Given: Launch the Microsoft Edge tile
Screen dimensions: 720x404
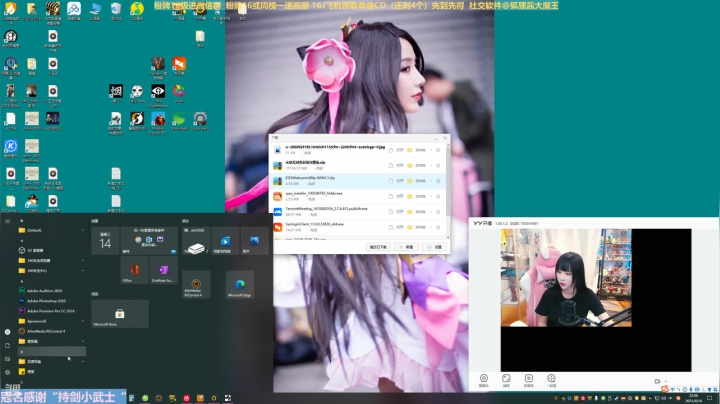Looking at the screenshot, I should click(240, 285).
